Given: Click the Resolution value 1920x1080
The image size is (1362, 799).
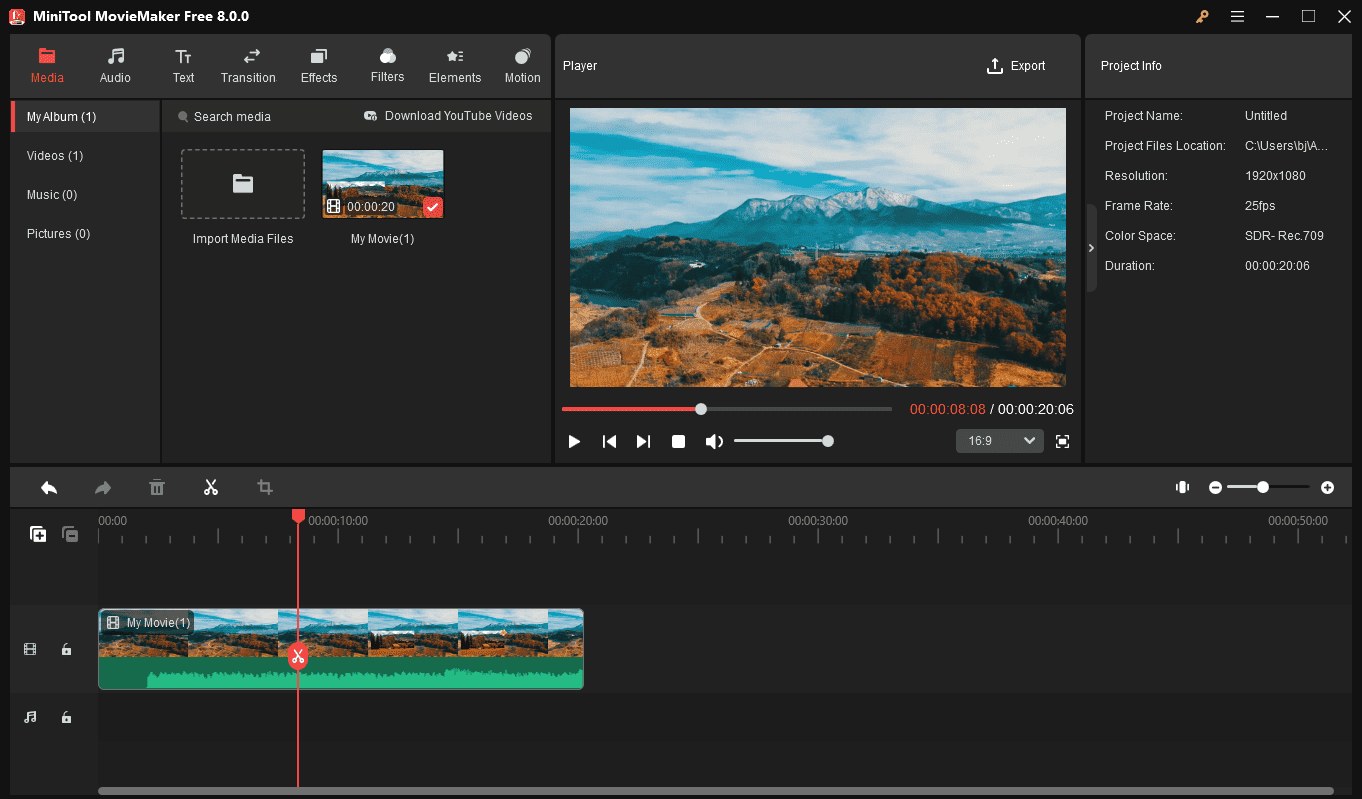Looking at the screenshot, I should [1275, 176].
